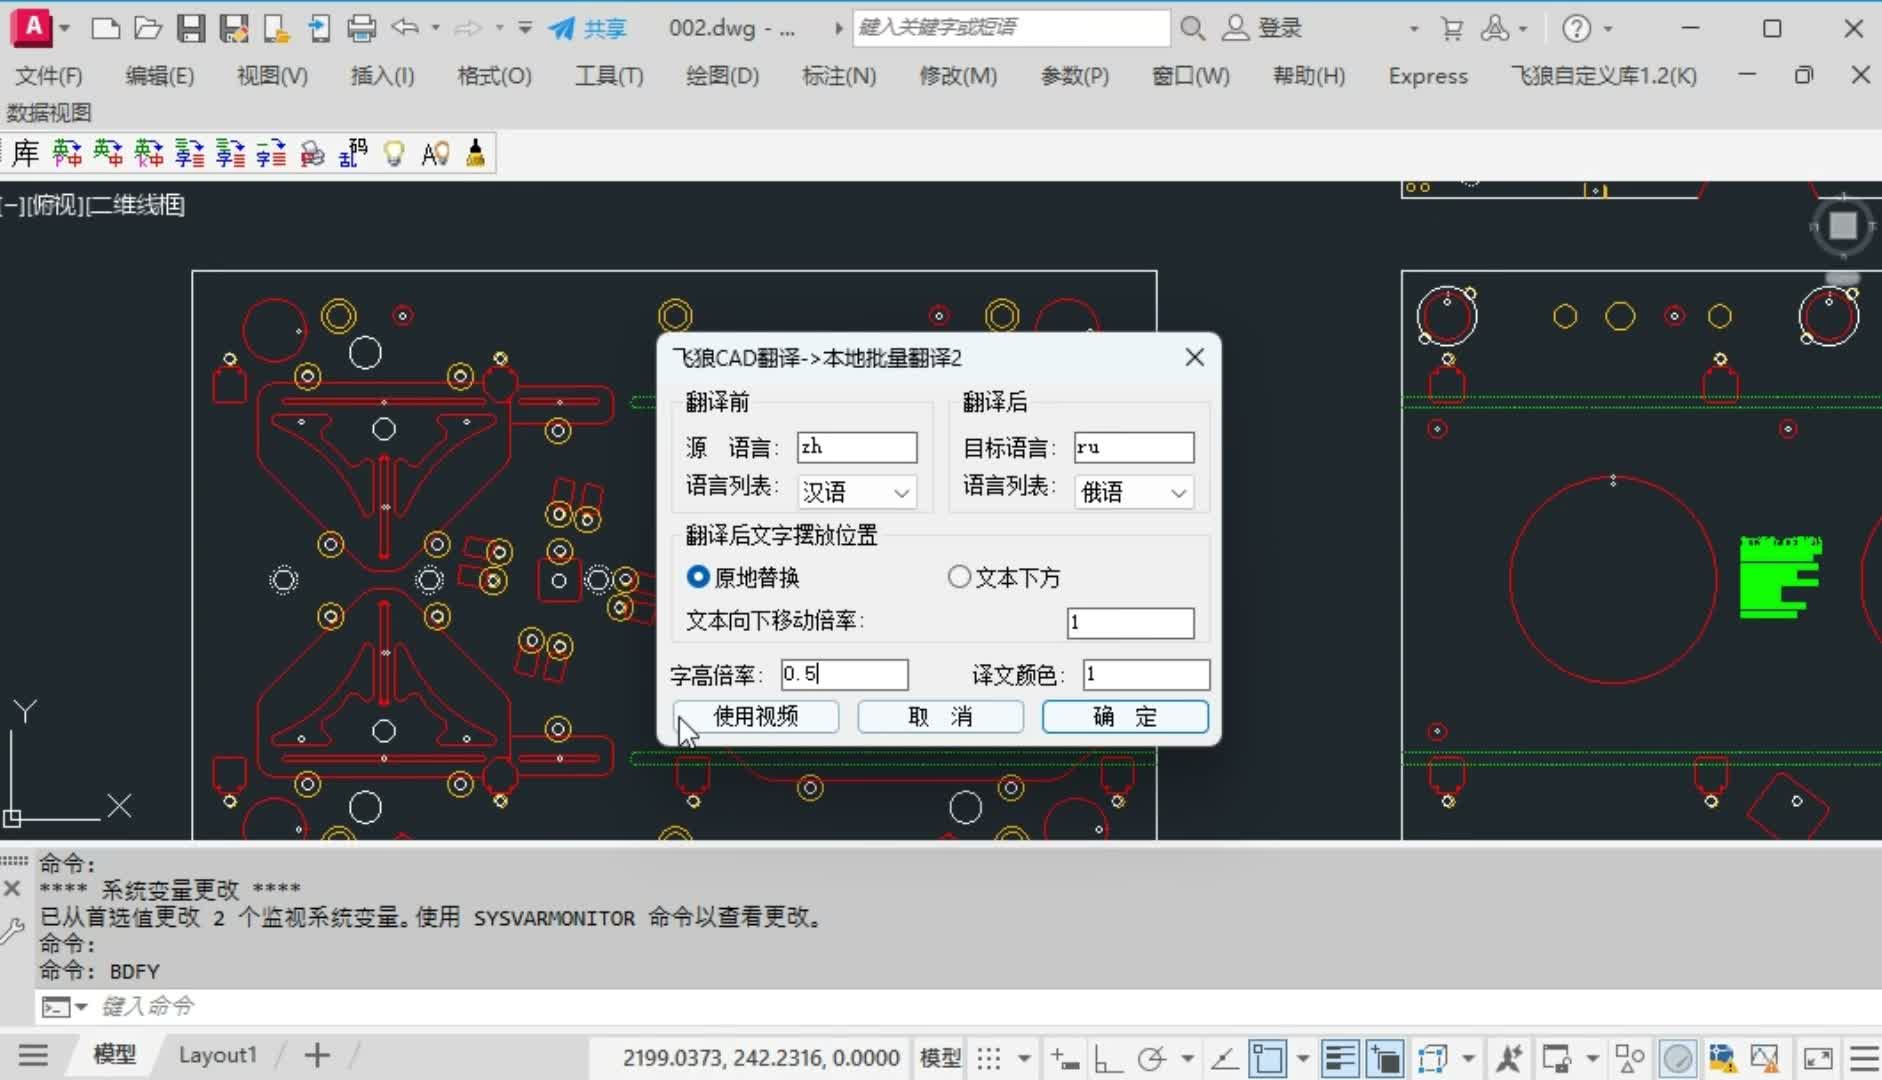Open the status bar customization menu

click(1864, 1058)
